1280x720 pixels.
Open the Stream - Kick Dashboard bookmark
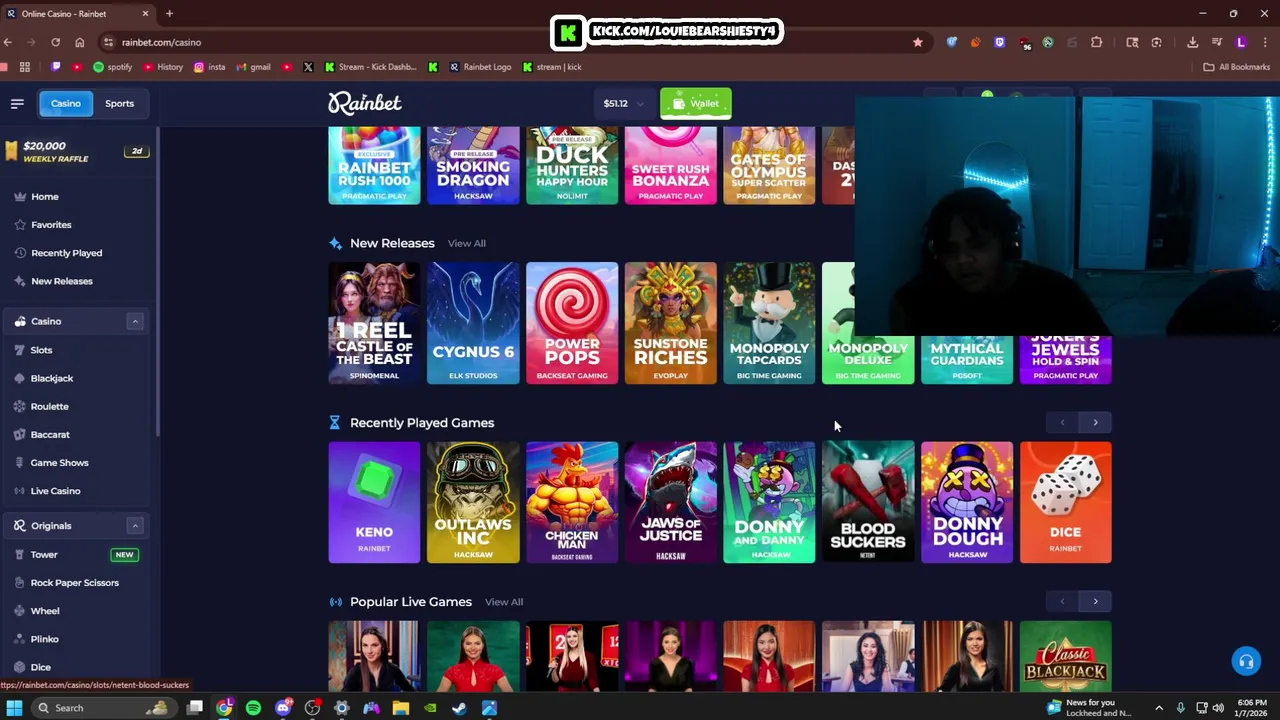click(370, 67)
